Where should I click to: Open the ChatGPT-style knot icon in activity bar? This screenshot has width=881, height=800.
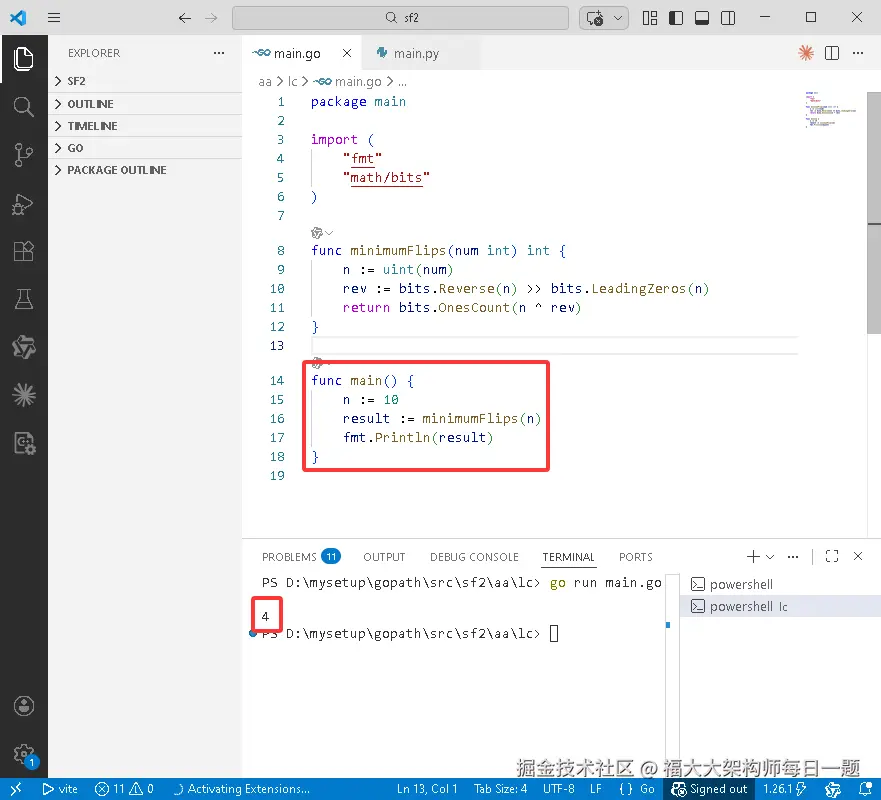[24, 347]
